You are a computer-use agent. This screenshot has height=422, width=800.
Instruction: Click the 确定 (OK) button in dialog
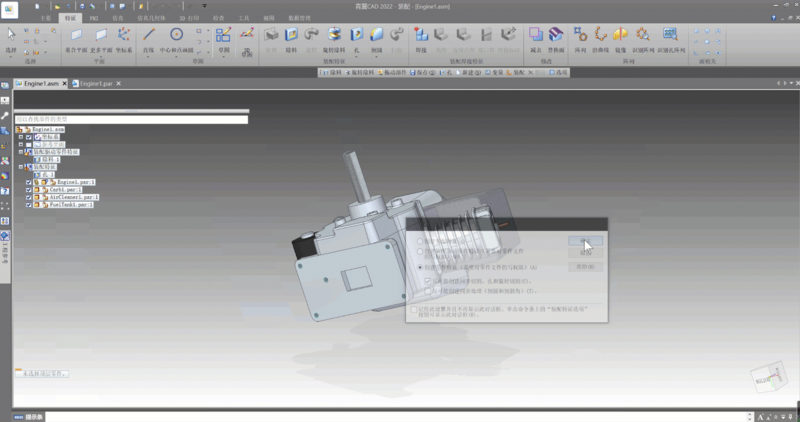585,242
